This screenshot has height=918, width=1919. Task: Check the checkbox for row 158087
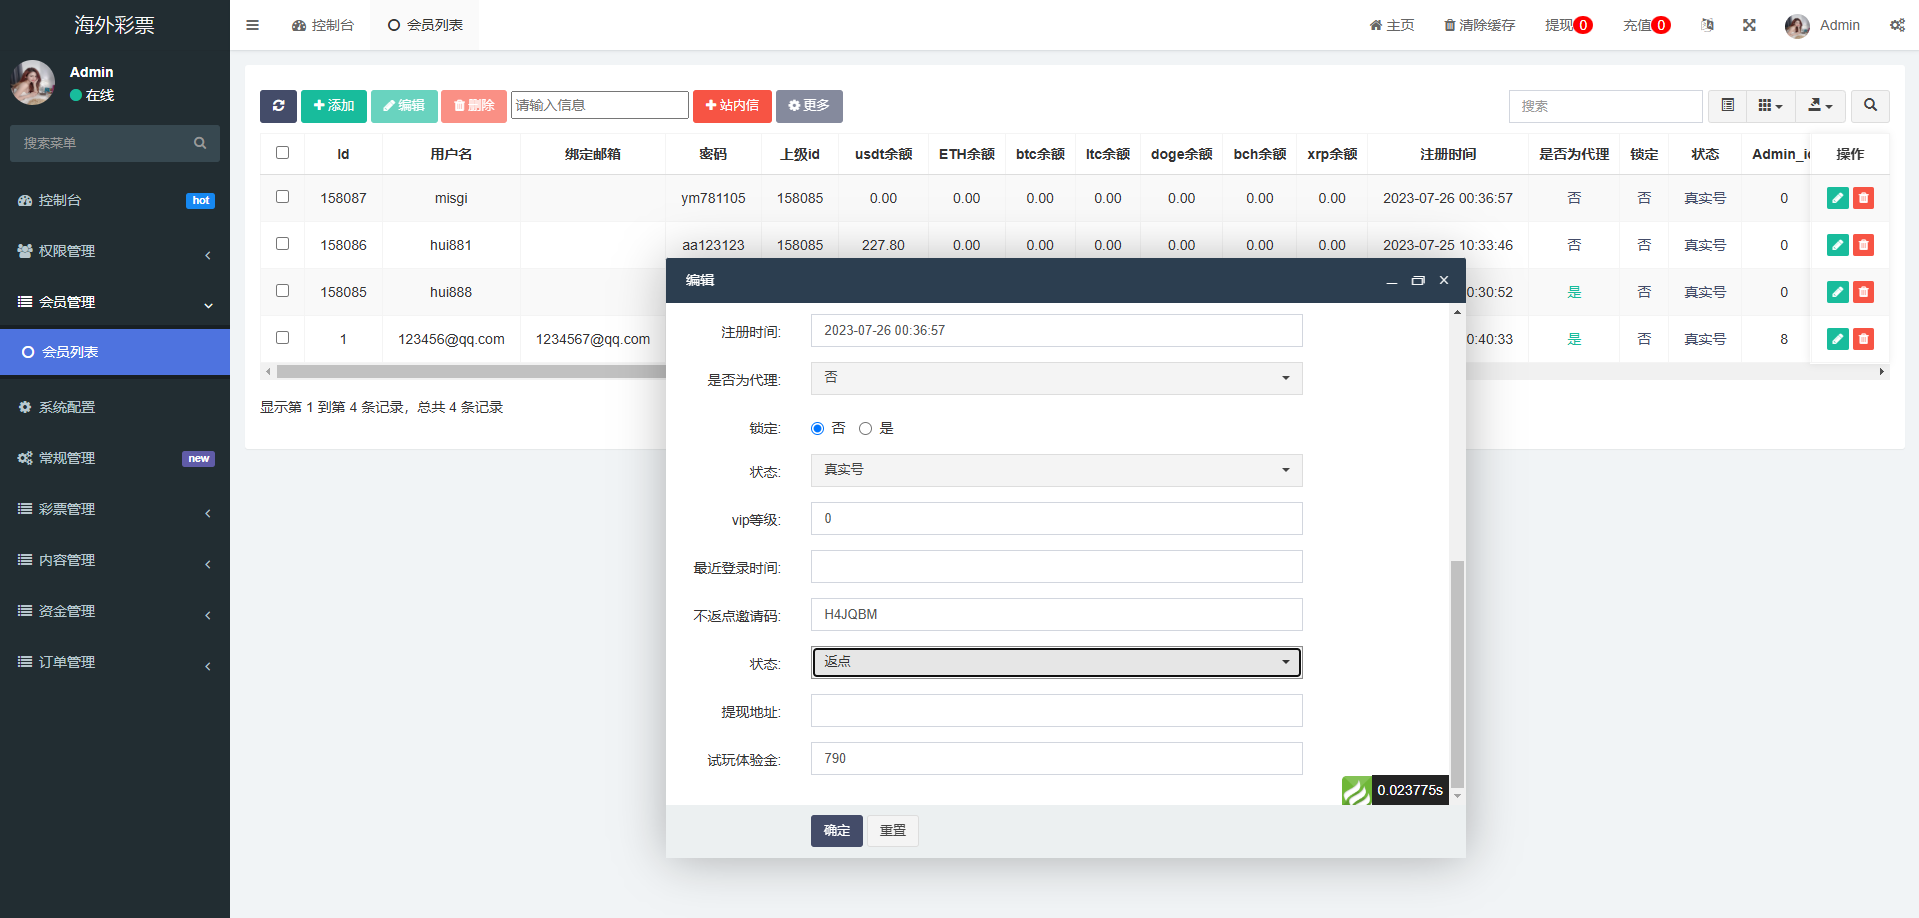coord(282,197)
